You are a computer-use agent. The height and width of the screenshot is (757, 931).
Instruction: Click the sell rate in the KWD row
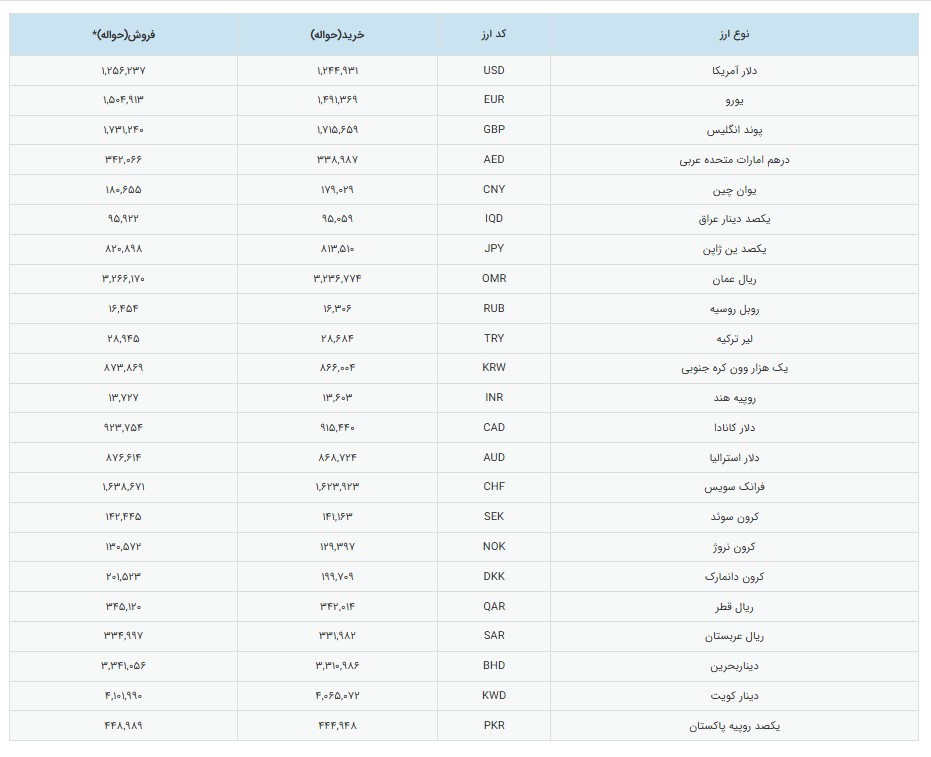point(123,696)
